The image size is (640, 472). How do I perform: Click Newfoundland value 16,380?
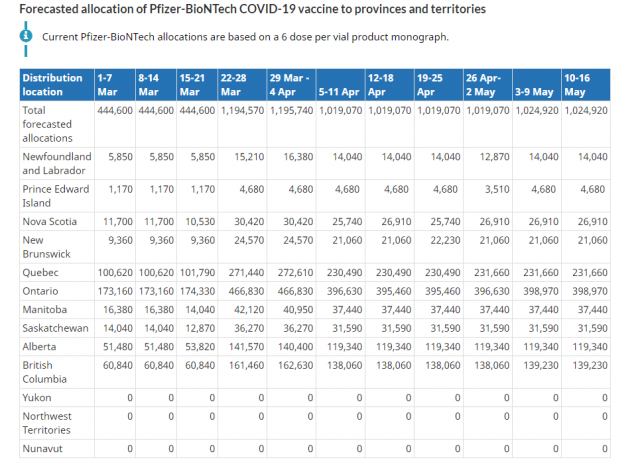(x=298, y=157)
